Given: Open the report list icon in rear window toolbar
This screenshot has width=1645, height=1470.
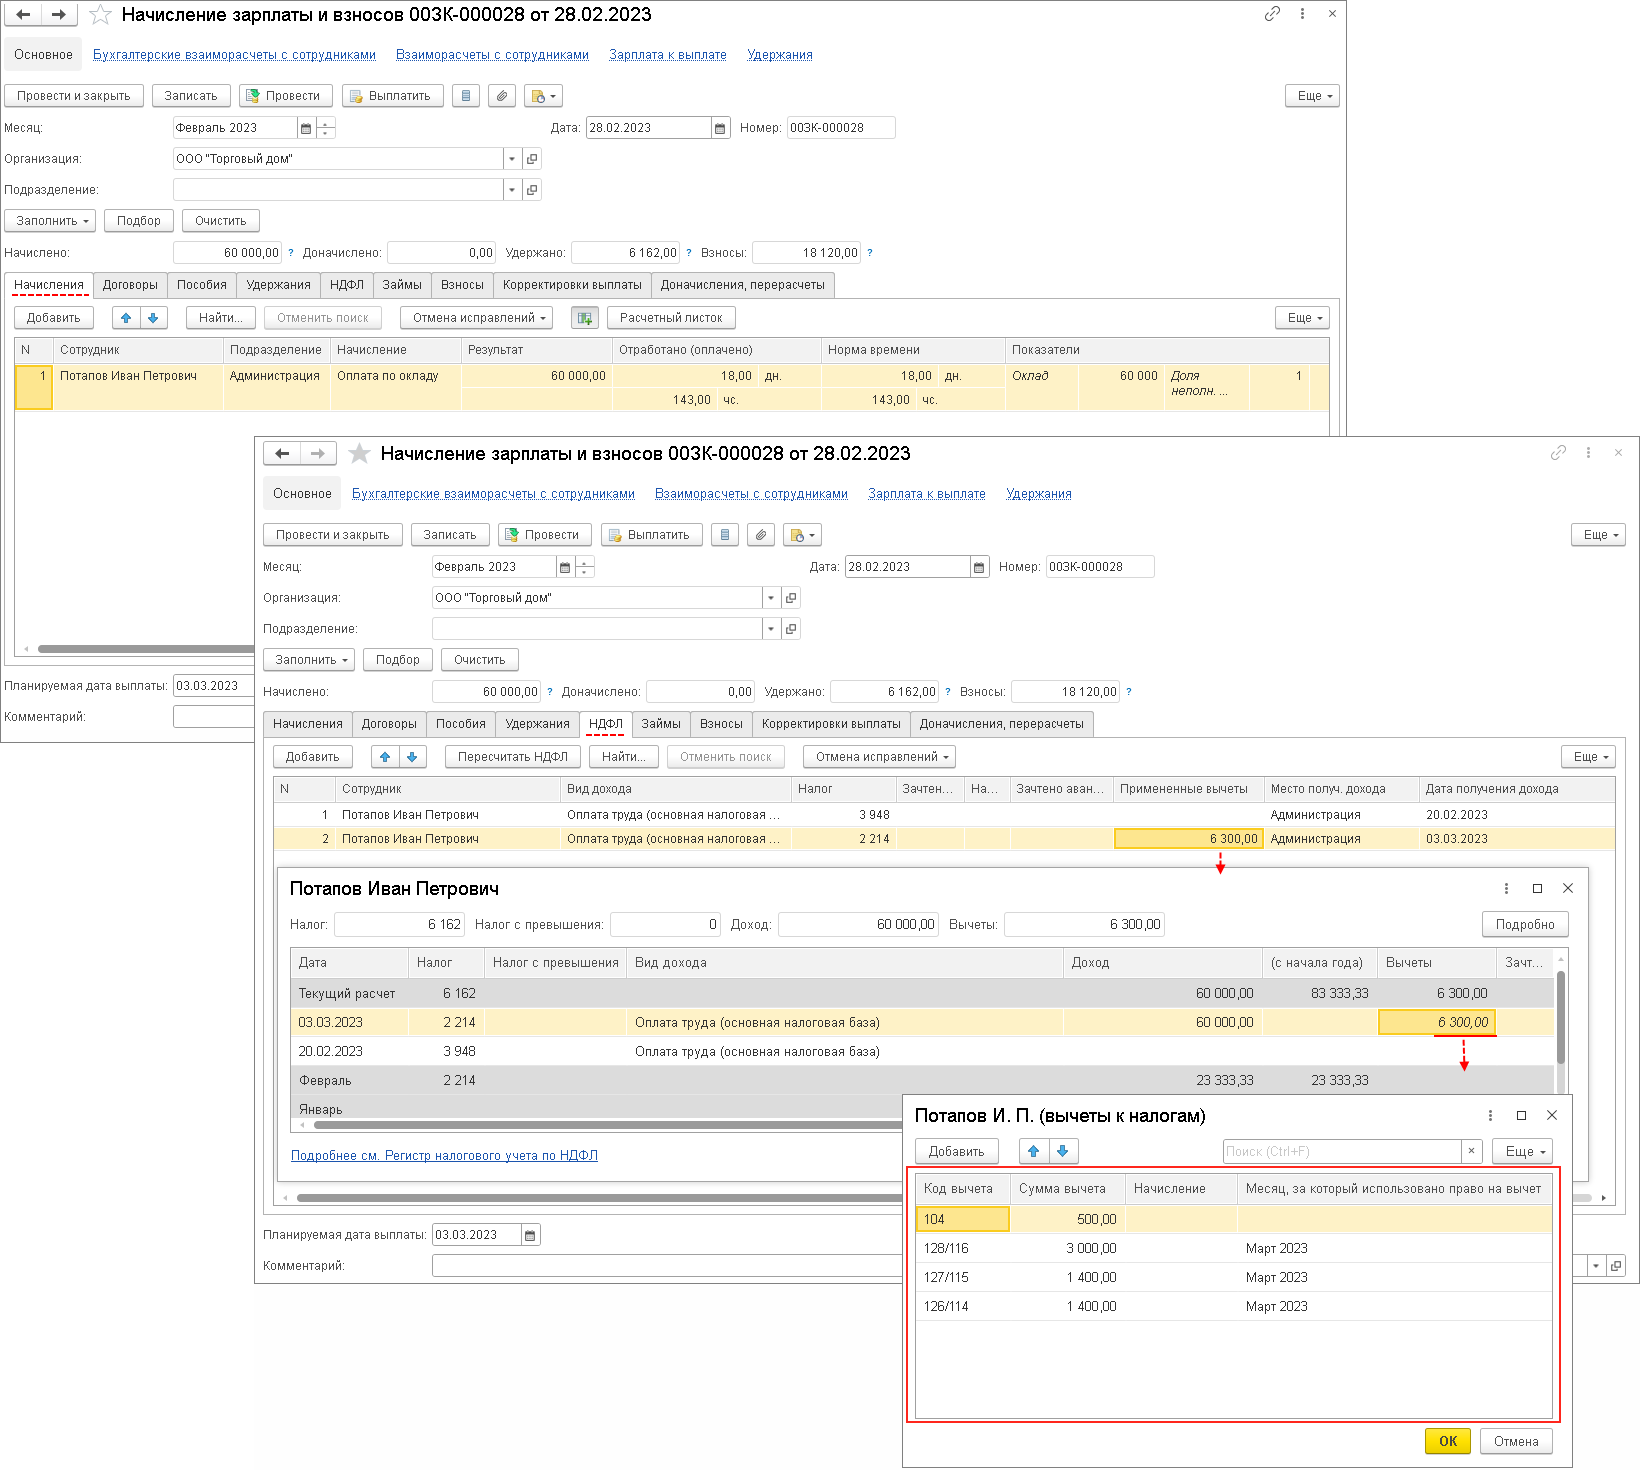Looking at the screenshot, I should click(x=466, y=96).
